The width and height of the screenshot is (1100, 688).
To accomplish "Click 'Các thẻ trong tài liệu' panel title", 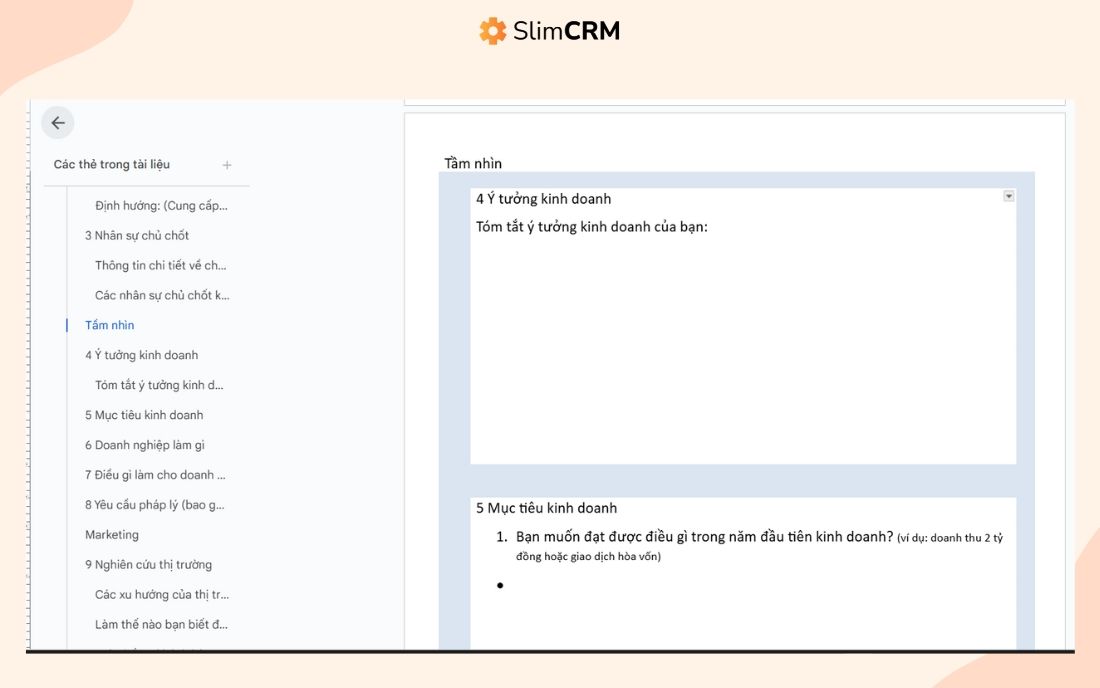I will pyautogui.click(x=112, y=164).
